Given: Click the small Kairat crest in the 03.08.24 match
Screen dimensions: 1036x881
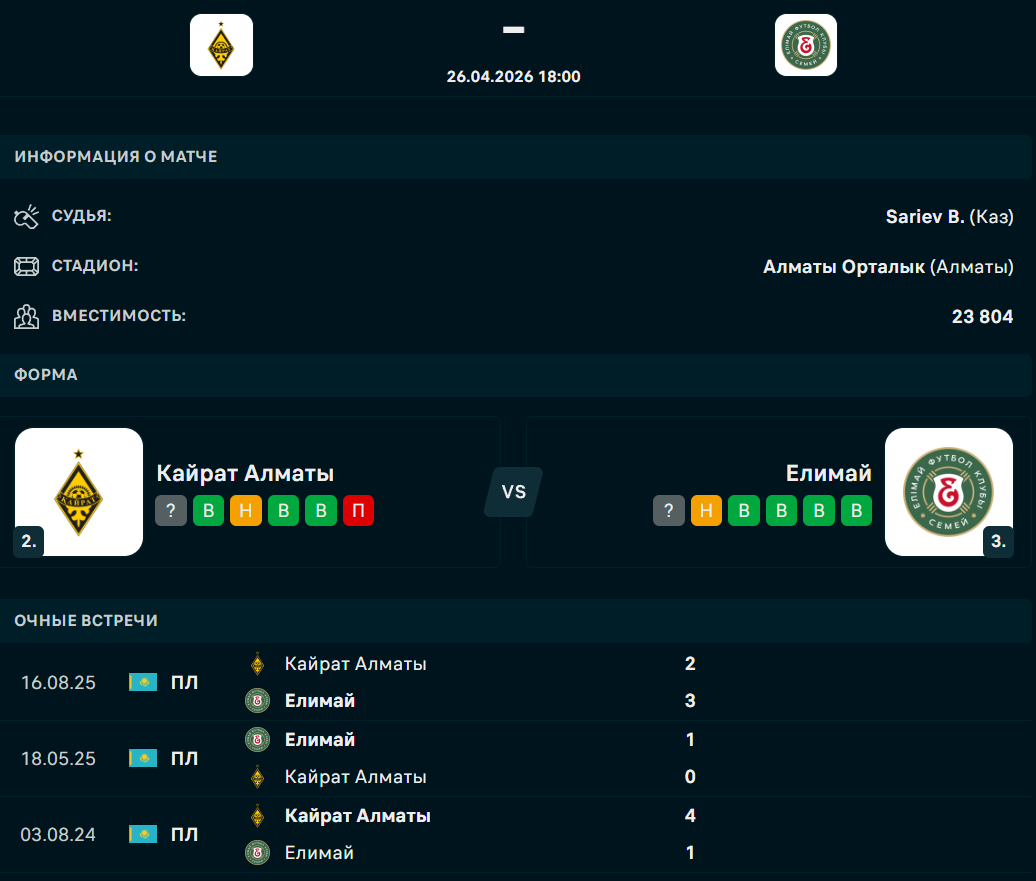Looking at the screenshot, I should pyautogui.click(x=258, y=816).
